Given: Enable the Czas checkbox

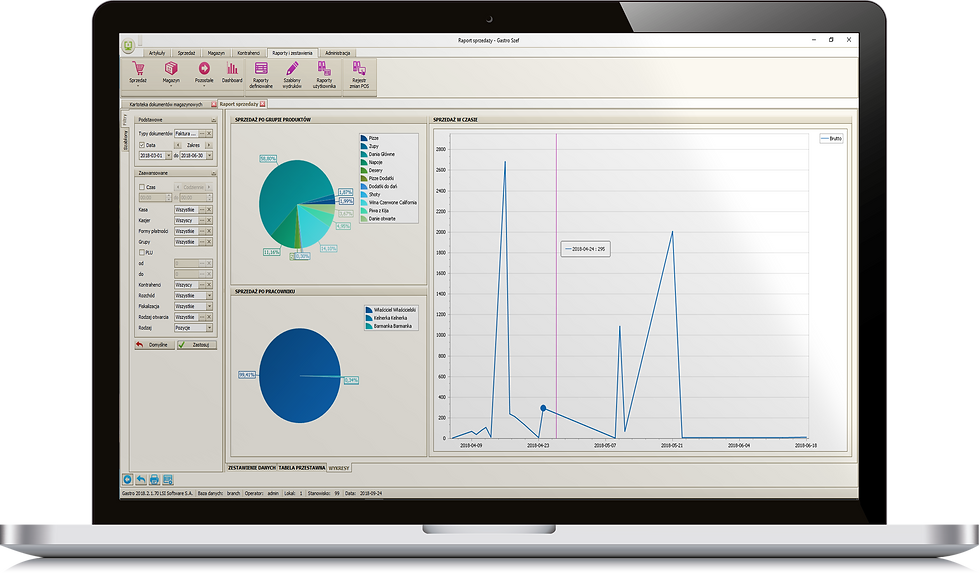Looking at the screenshot, I should [x=142, y=187].
